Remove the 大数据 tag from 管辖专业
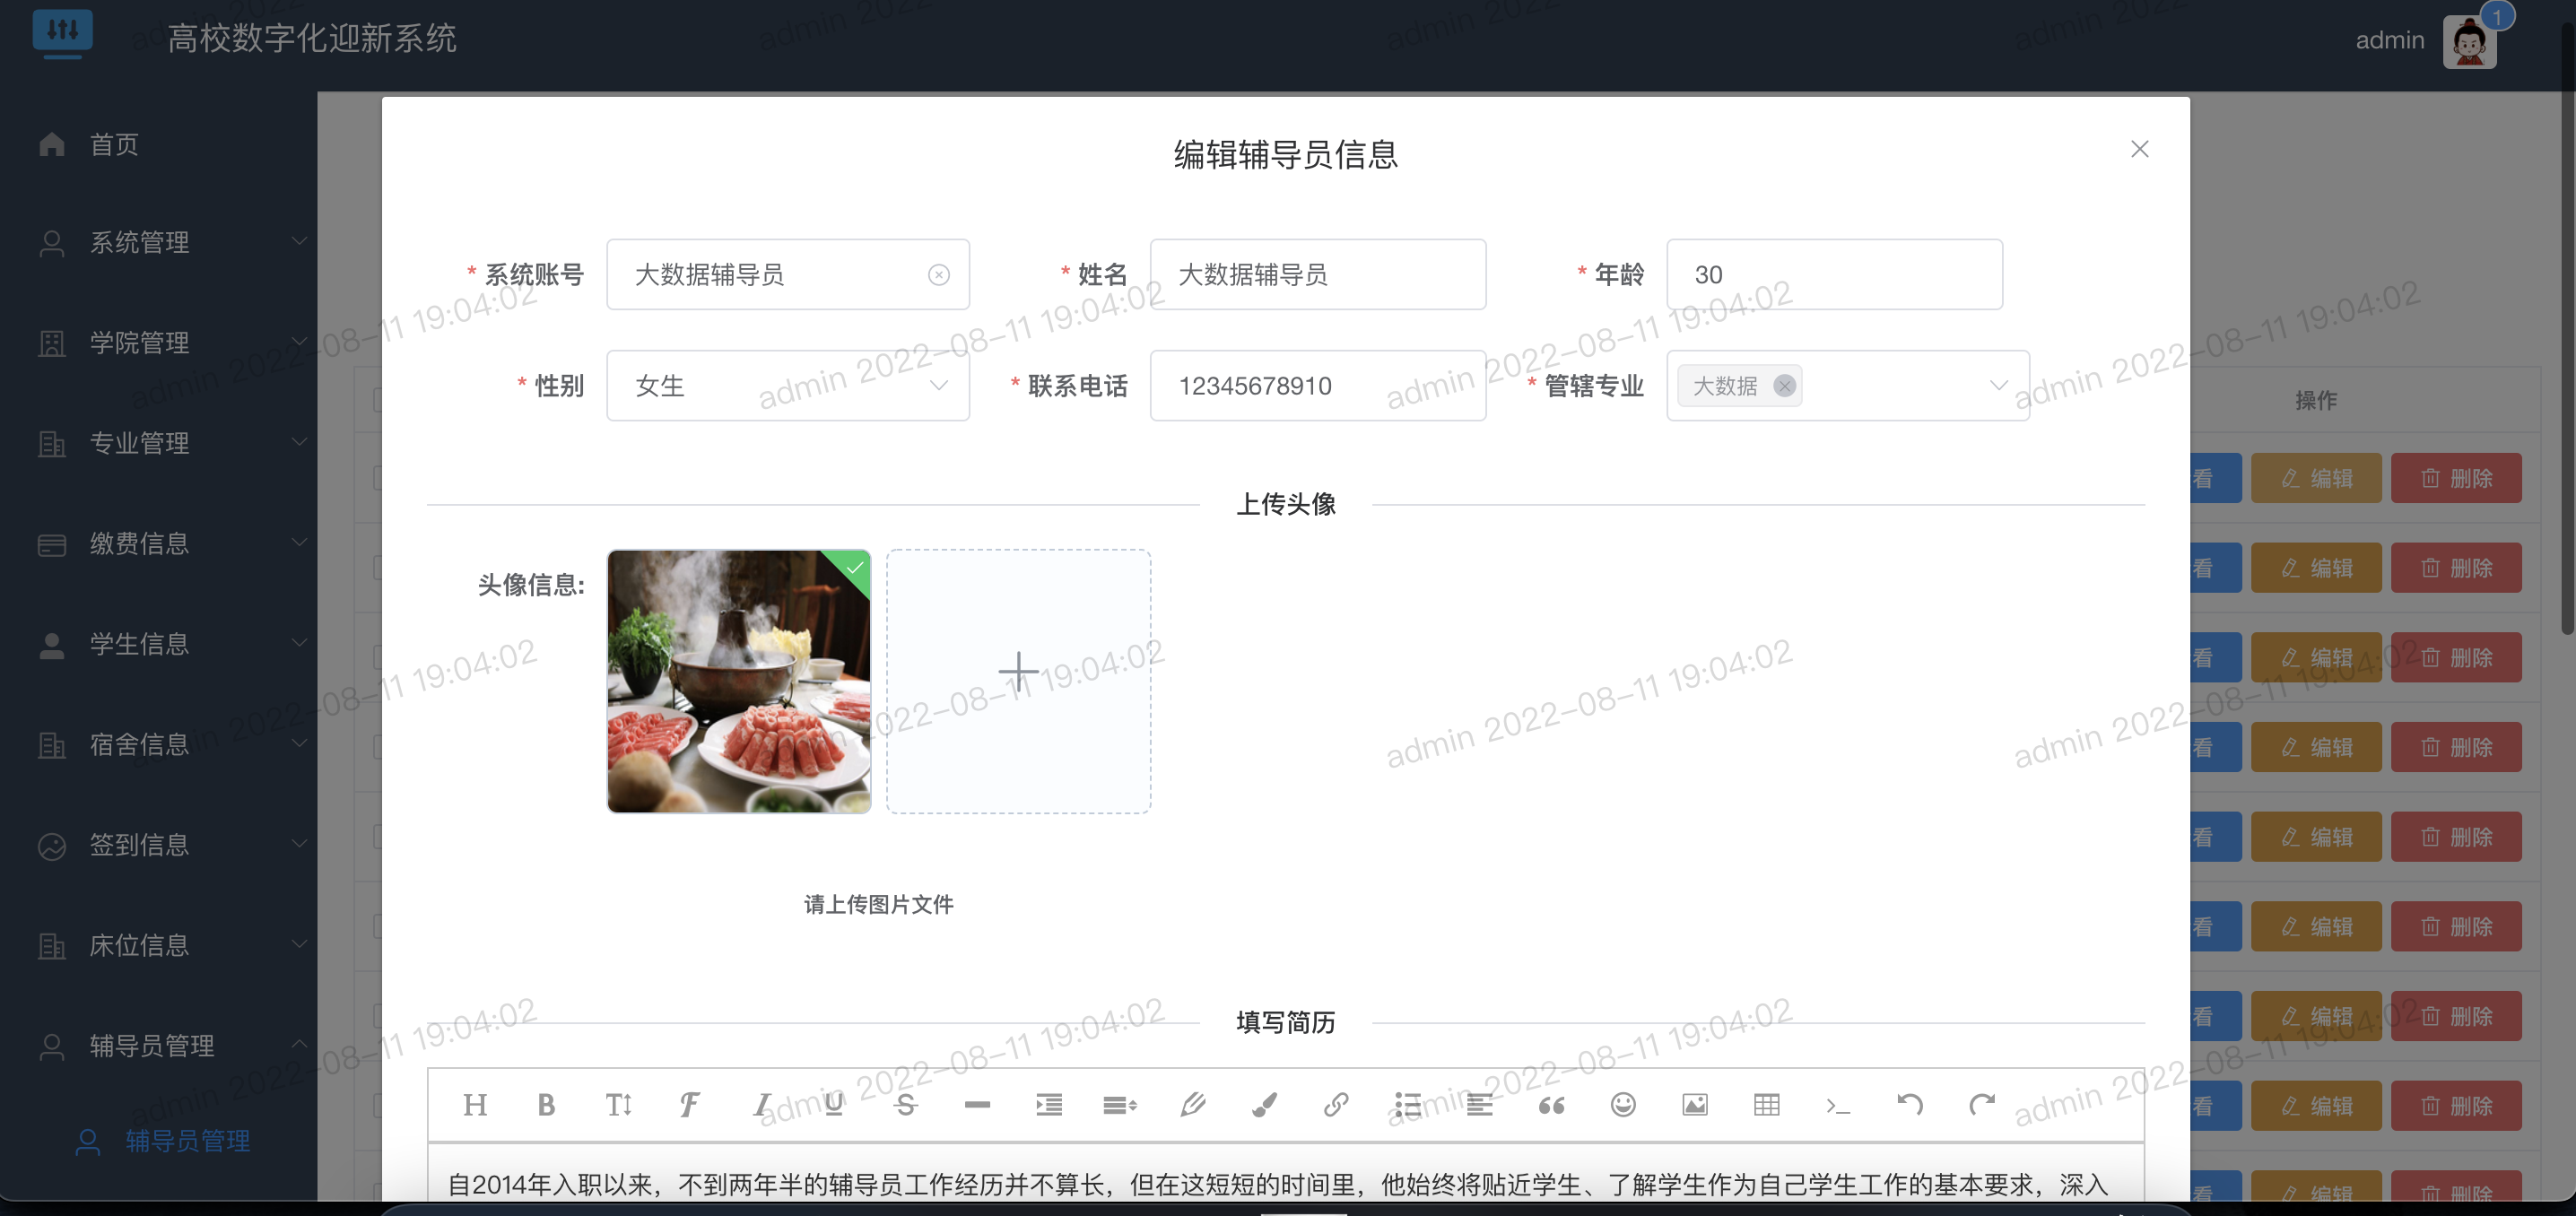Image resolution: width=2576 pixels, height=1216 pixels. click(1786, 386)
